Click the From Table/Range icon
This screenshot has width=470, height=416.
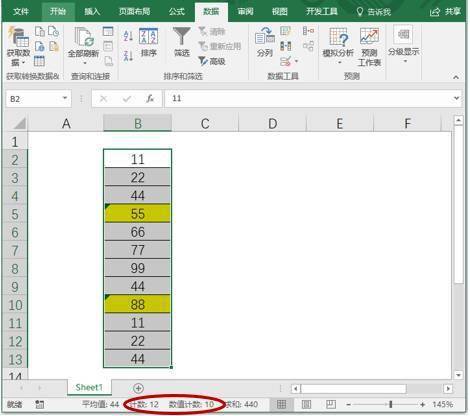[x=39, y=61]
